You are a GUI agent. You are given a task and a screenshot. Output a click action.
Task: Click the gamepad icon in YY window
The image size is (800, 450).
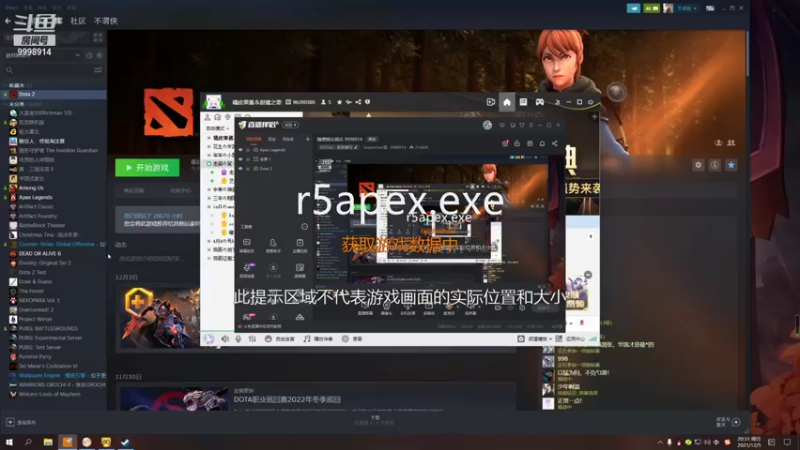[x=539, y=102]
